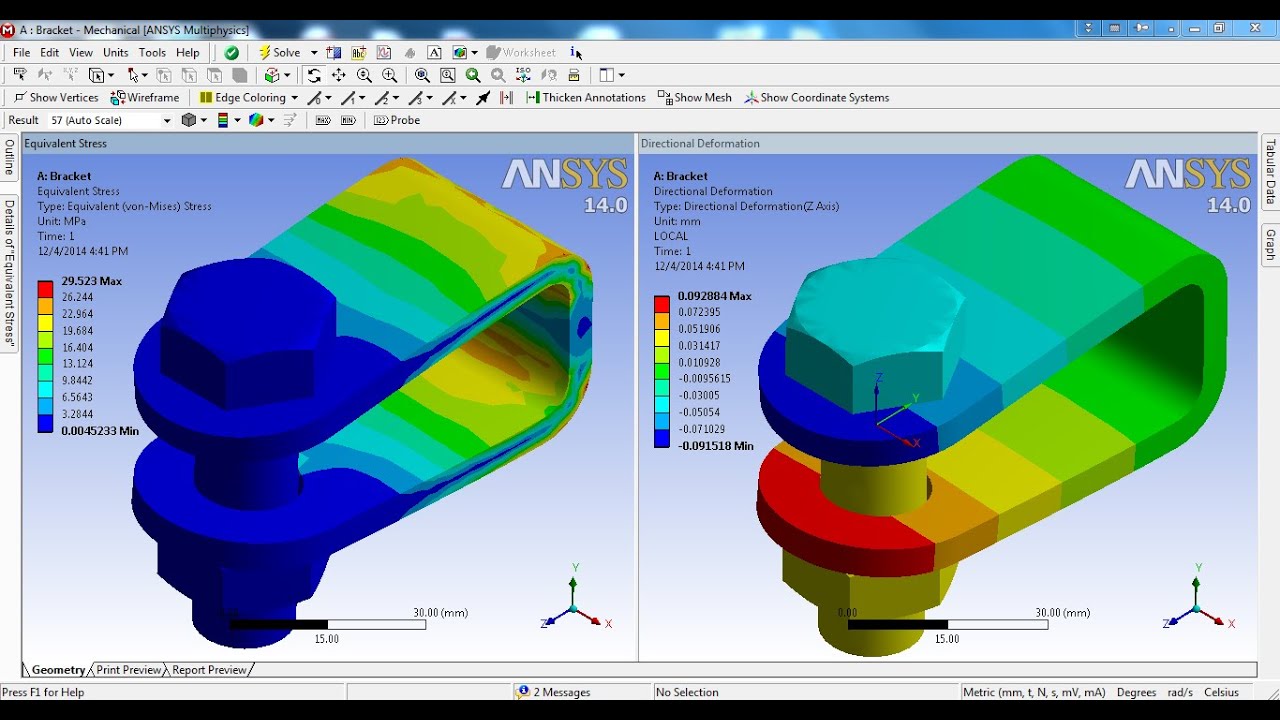Click the green magnifier icon
Image resolution: width=1280 pixels, height=720 pixels.
(473, 75)
